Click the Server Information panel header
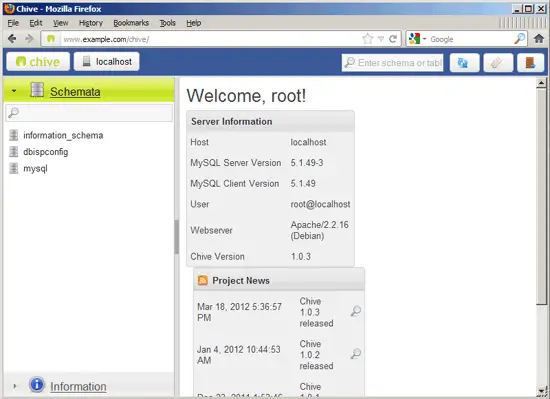 270,121
